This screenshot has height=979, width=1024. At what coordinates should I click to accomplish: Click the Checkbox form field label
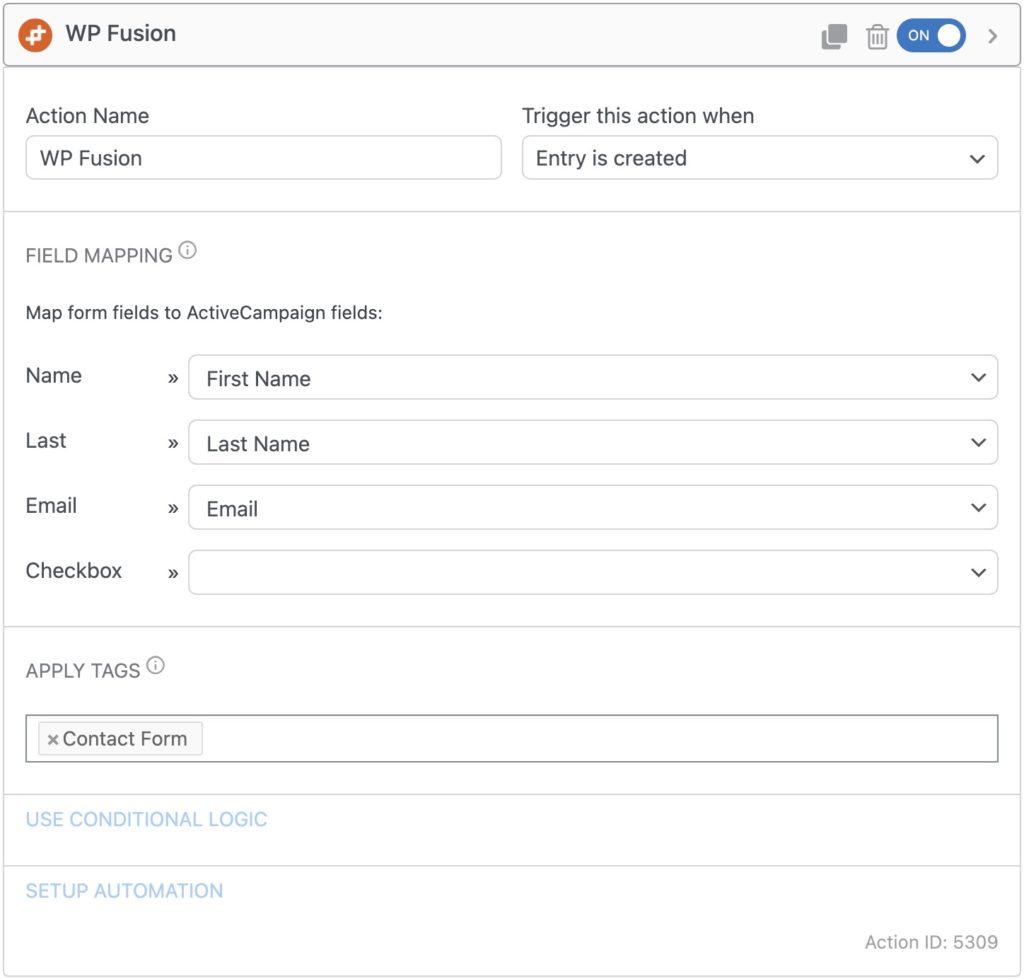pos(74,571)
